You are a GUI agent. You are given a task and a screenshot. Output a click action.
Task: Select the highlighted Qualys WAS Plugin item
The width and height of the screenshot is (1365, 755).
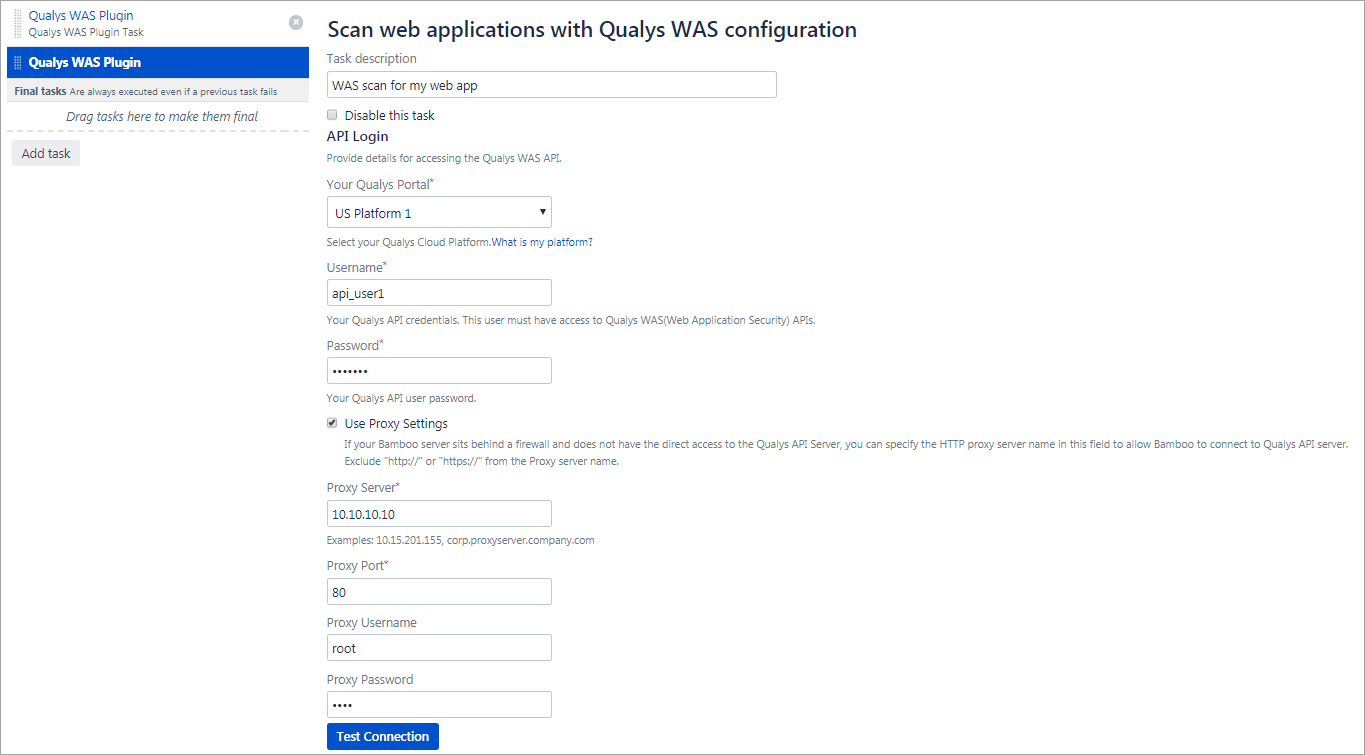[158, 62]
